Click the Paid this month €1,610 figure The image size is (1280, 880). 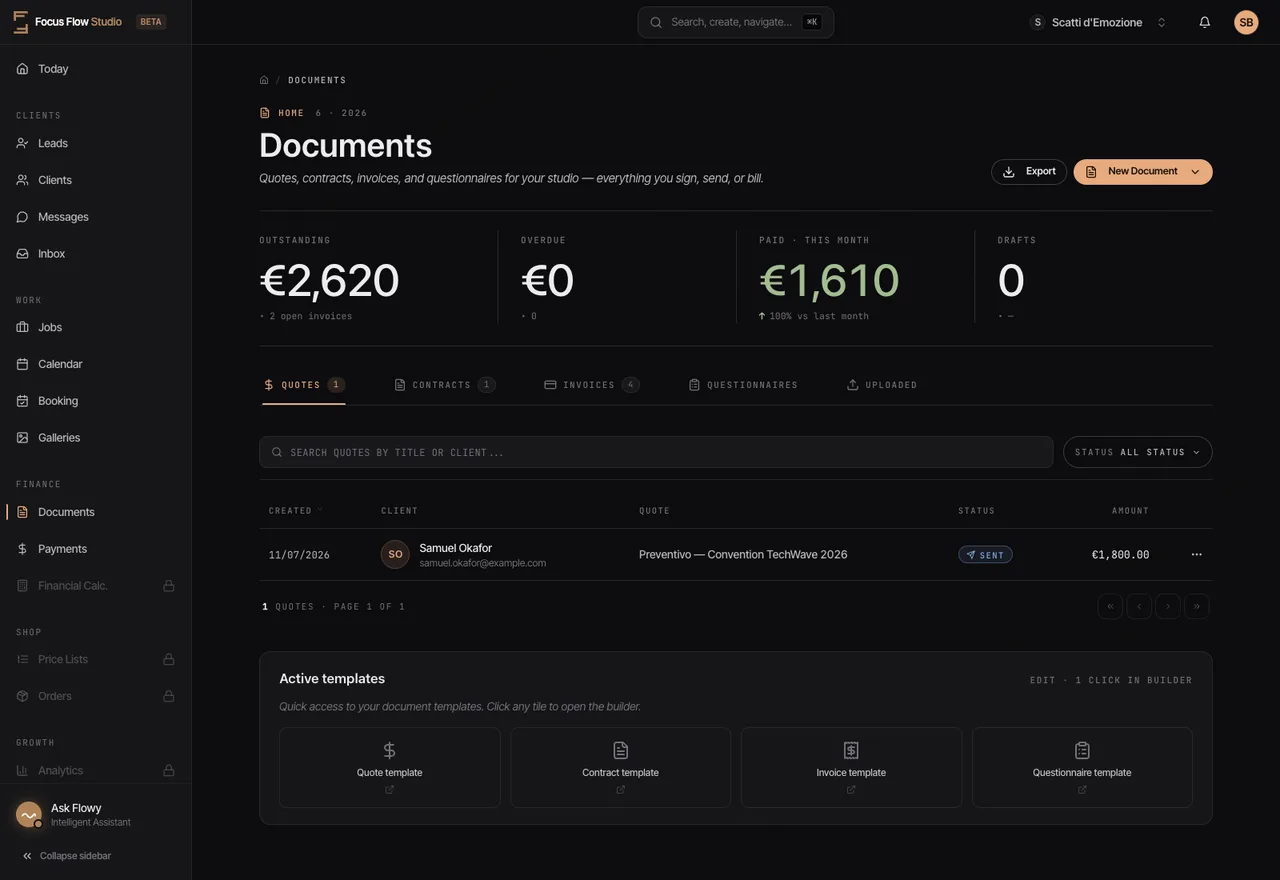(830, 280)
